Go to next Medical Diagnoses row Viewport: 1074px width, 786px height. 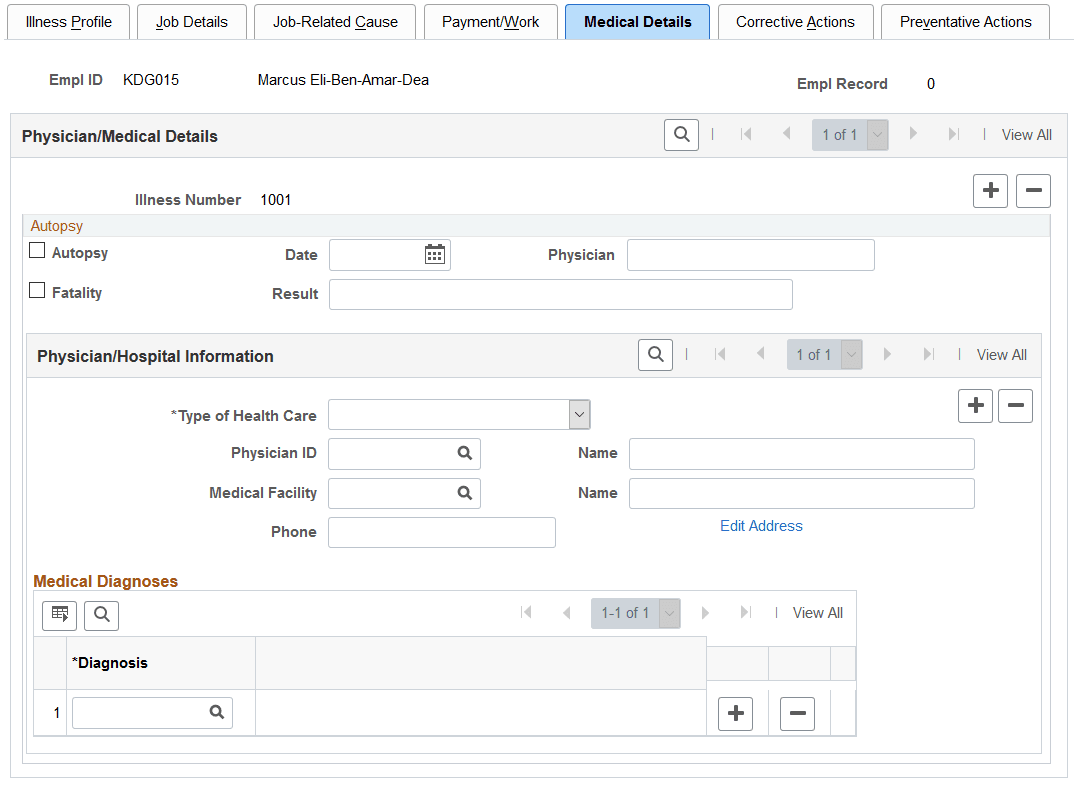tap(705, 612)
